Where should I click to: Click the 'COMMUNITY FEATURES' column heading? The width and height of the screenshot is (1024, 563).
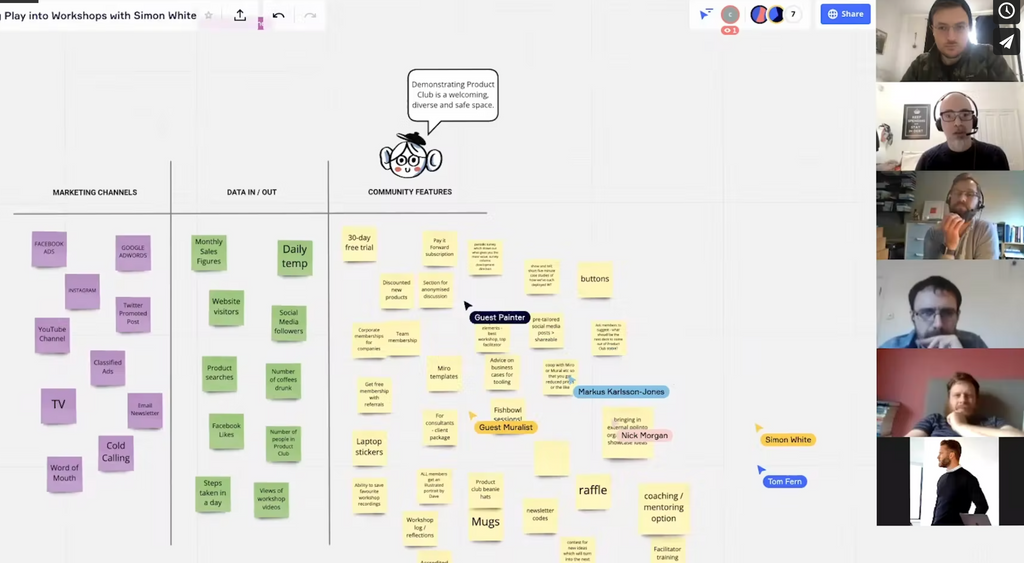point(409,192)
